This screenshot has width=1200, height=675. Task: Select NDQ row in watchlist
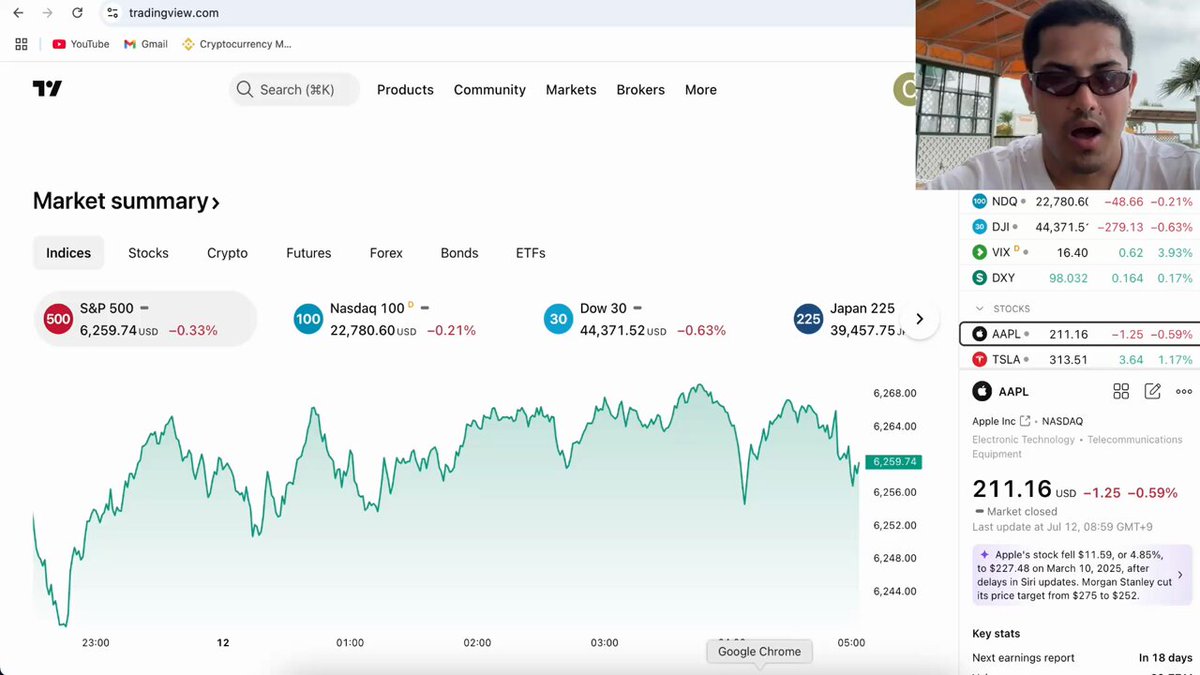pyautogui.click(x=1080, y=201)
